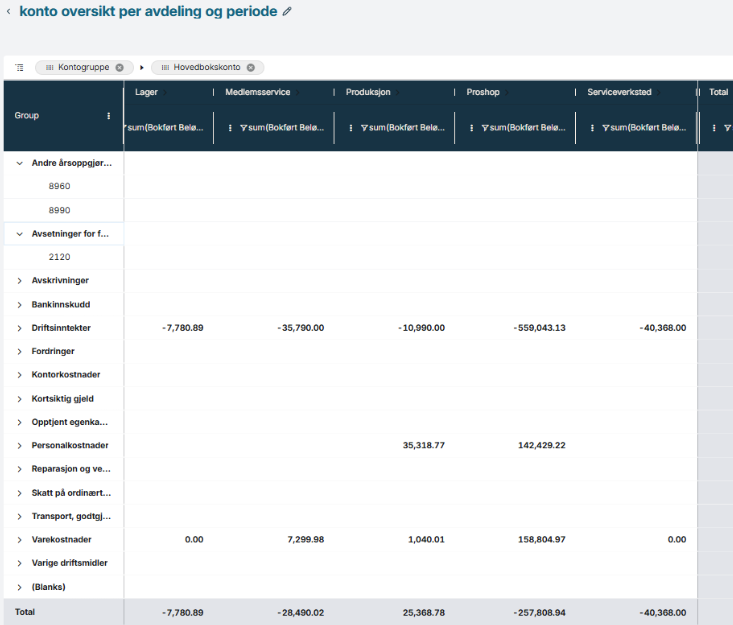Screen dimensions: 733x625
Task: Expand the Driftsinntekter group
Action: [x=19, y=328]
